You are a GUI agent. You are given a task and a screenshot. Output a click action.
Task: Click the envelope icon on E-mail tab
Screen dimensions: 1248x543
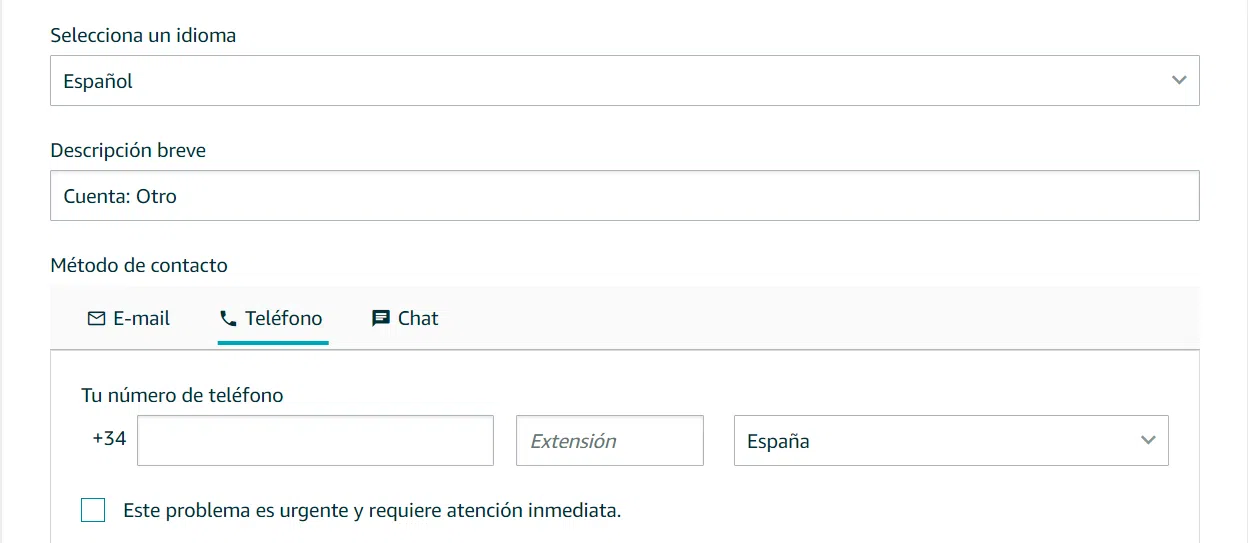(x=96, y=319)
